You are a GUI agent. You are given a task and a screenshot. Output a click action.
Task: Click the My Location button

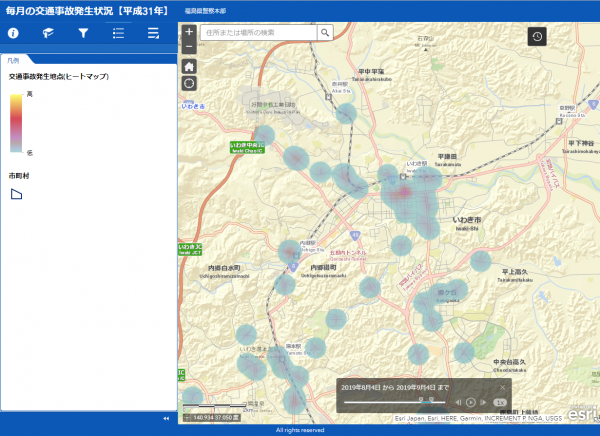(x=189, y=83)
